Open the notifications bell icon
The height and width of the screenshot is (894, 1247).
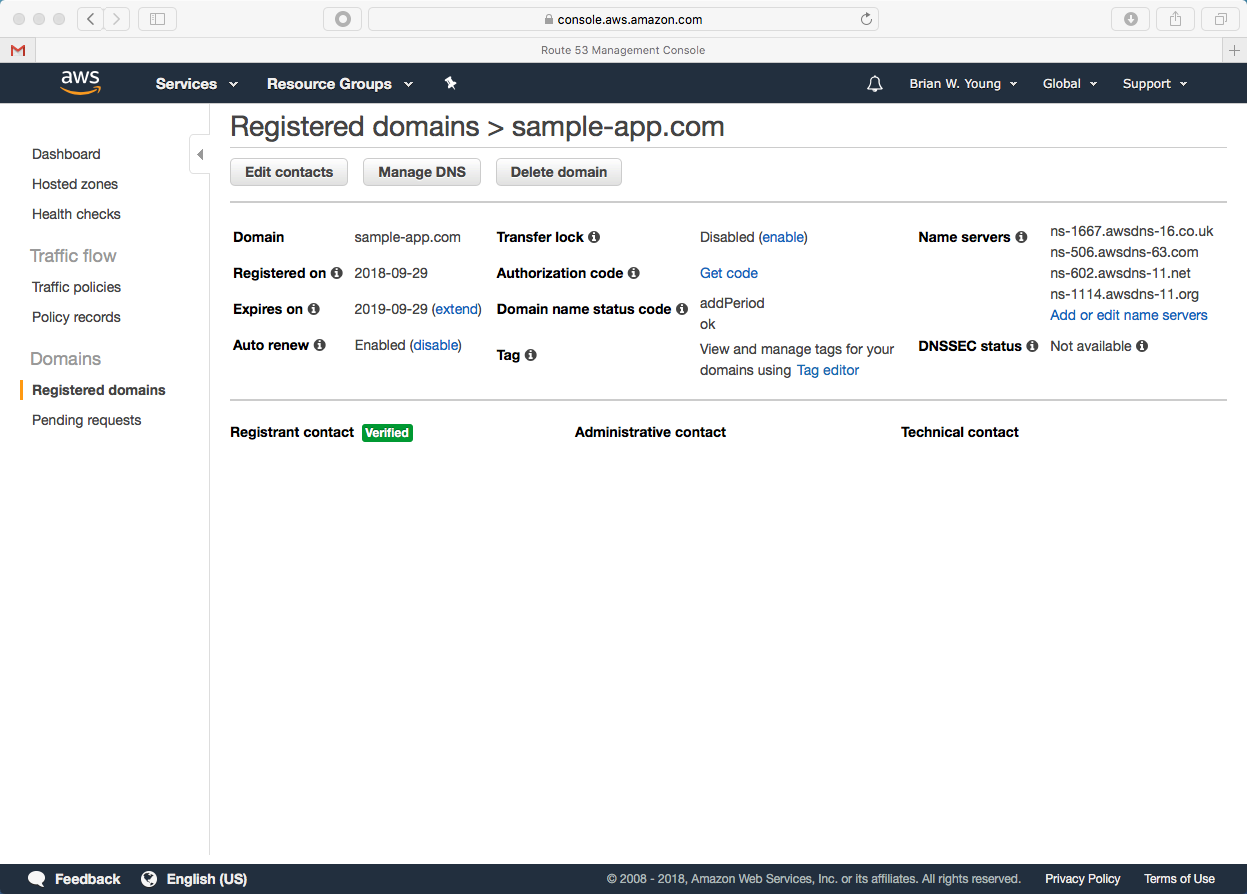[x=874, y=84]
